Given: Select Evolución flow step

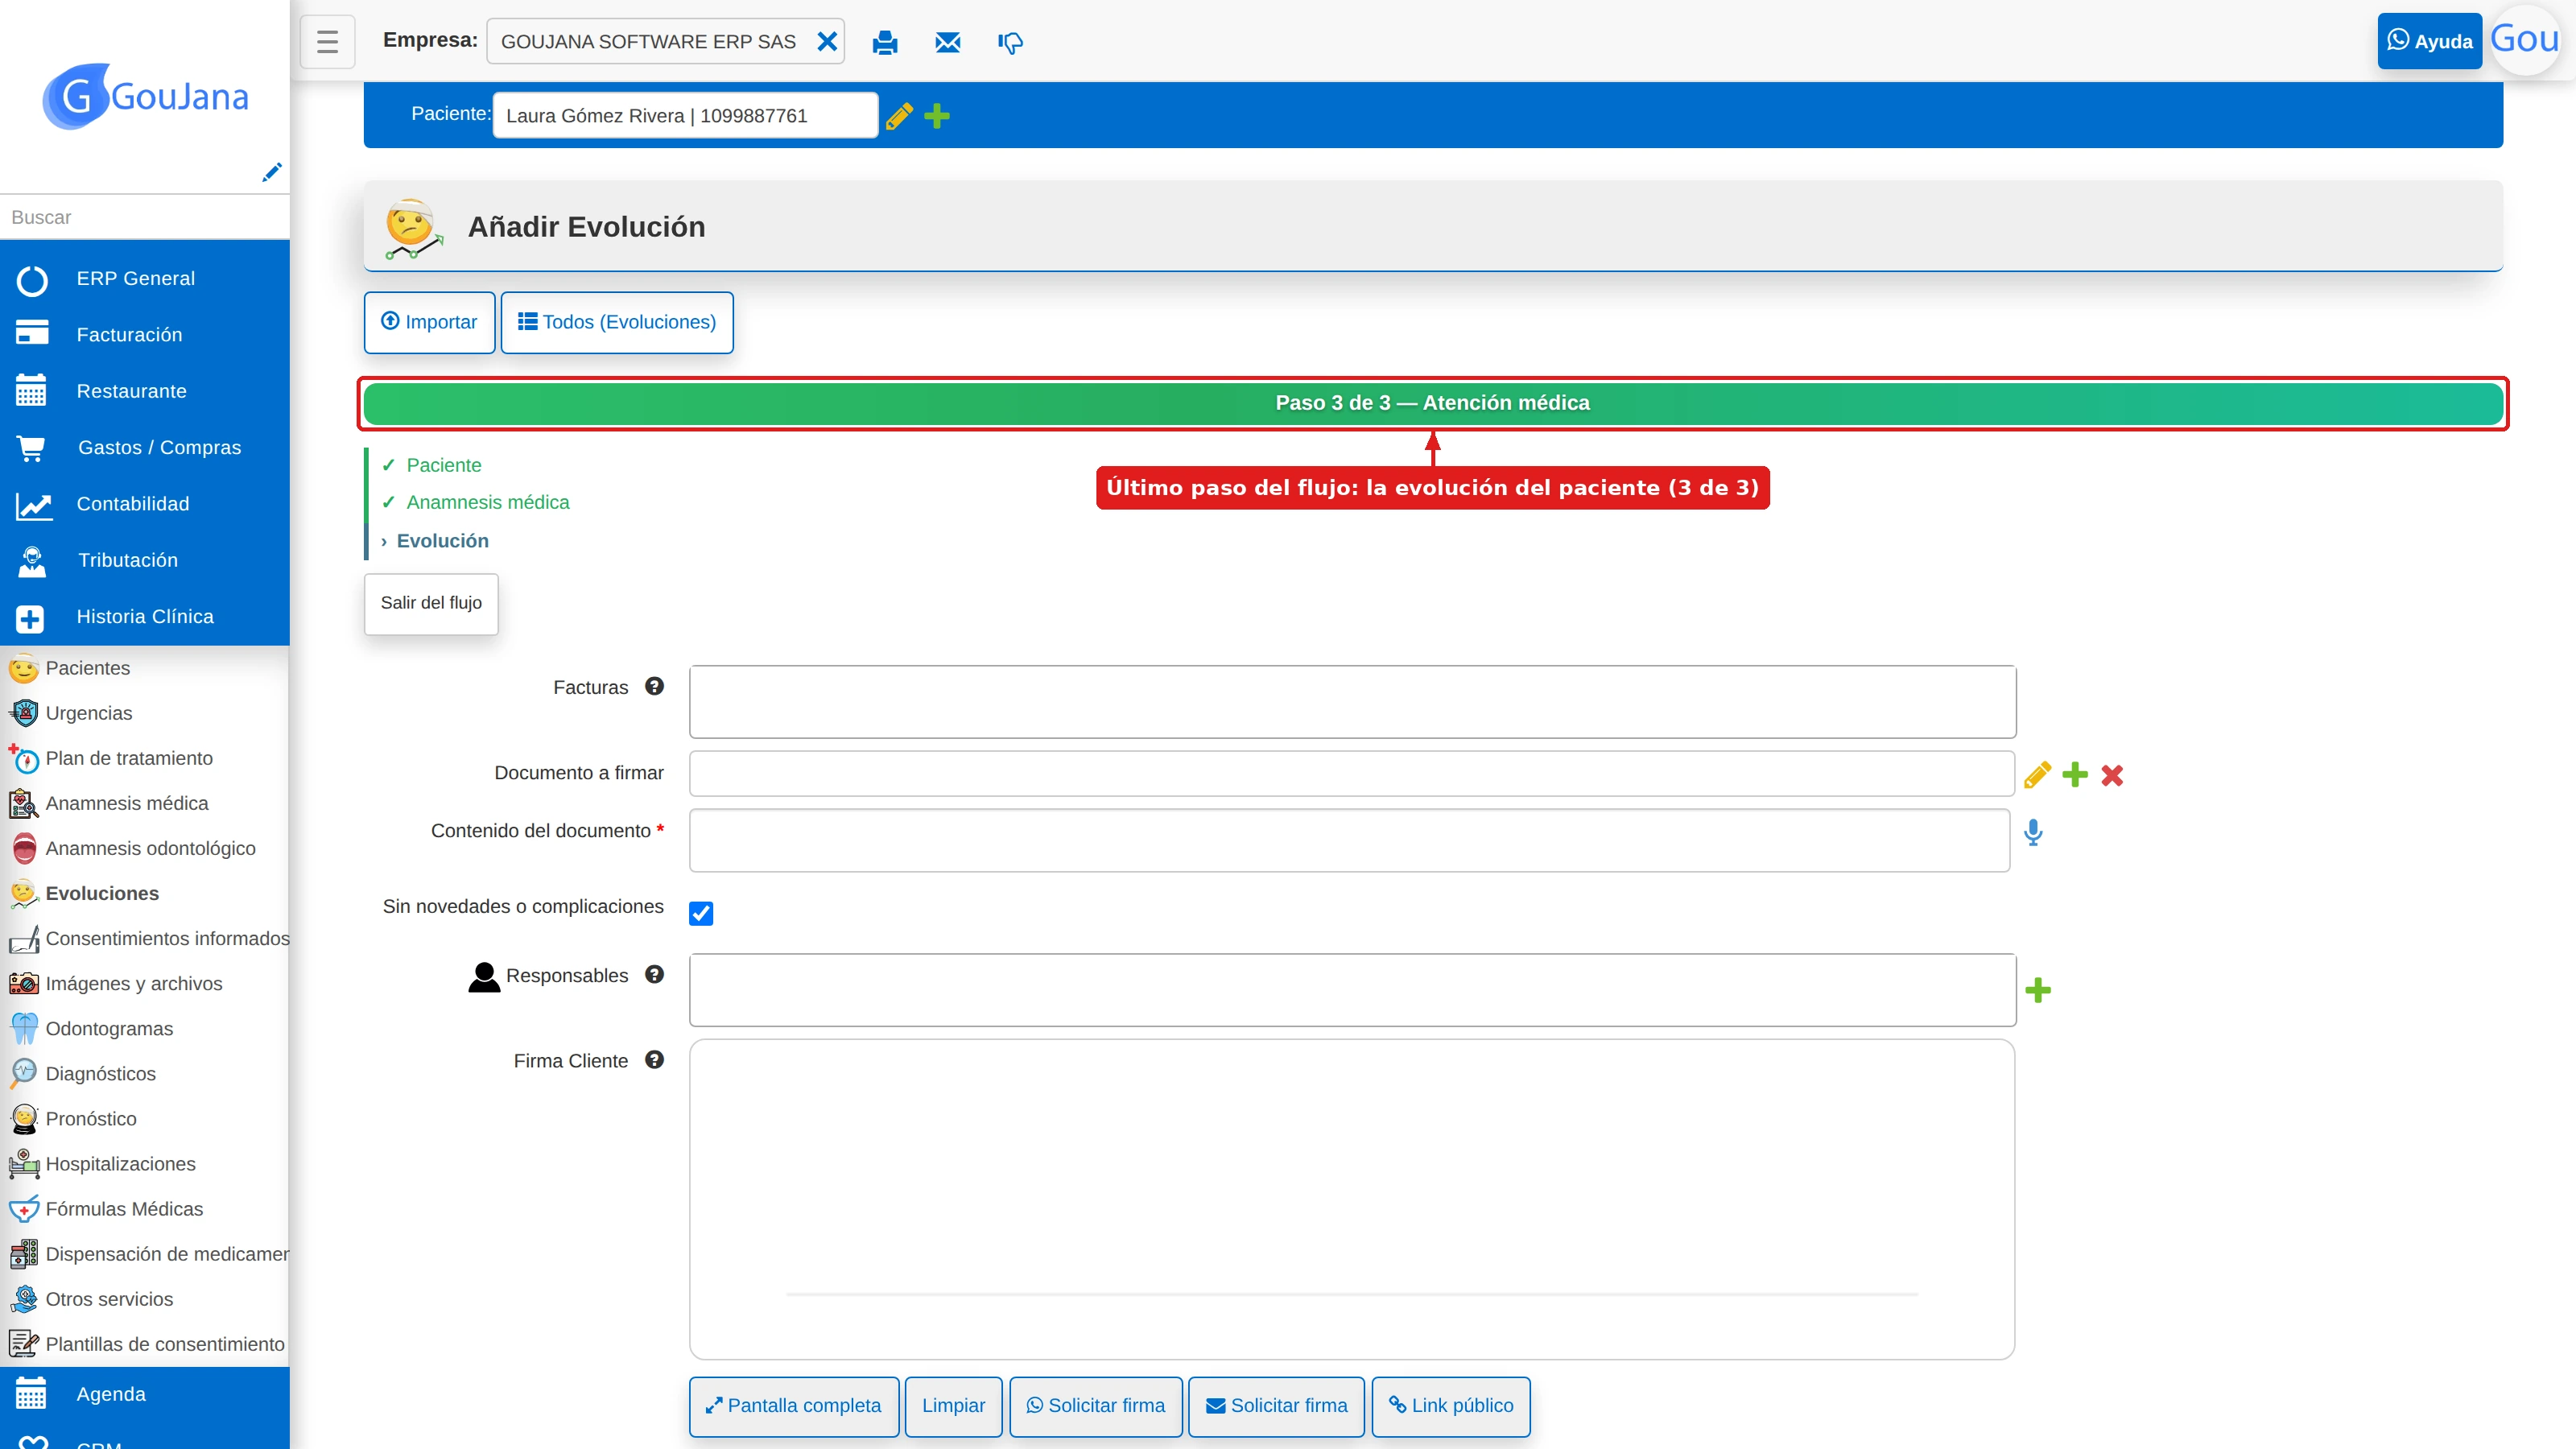Looking at the screenshot, I should point(442,541).
